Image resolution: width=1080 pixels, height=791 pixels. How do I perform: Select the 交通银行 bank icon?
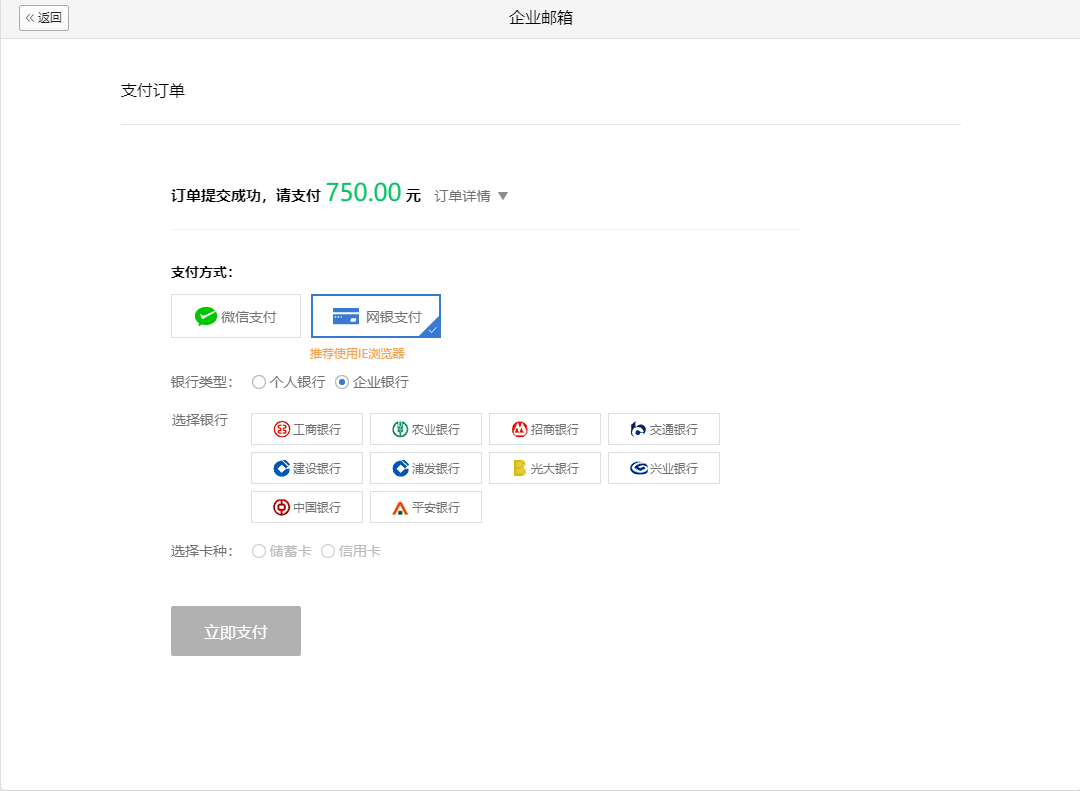coord(663,428)
